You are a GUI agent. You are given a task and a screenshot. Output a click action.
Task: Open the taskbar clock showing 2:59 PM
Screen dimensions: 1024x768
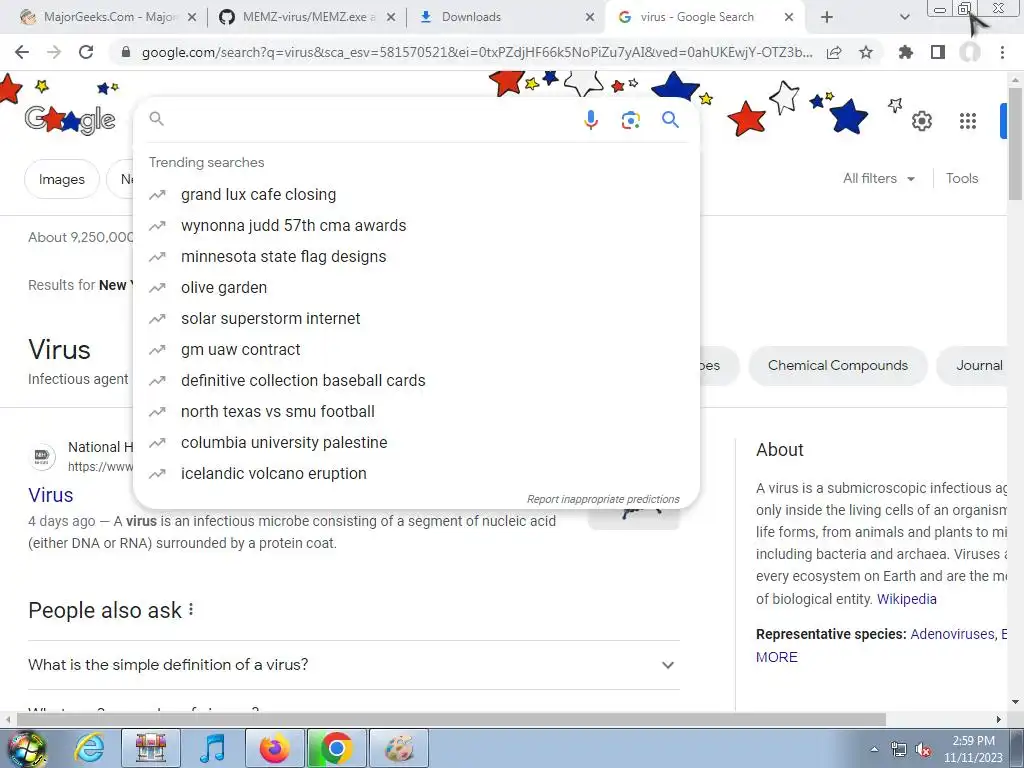click(973, 749)
